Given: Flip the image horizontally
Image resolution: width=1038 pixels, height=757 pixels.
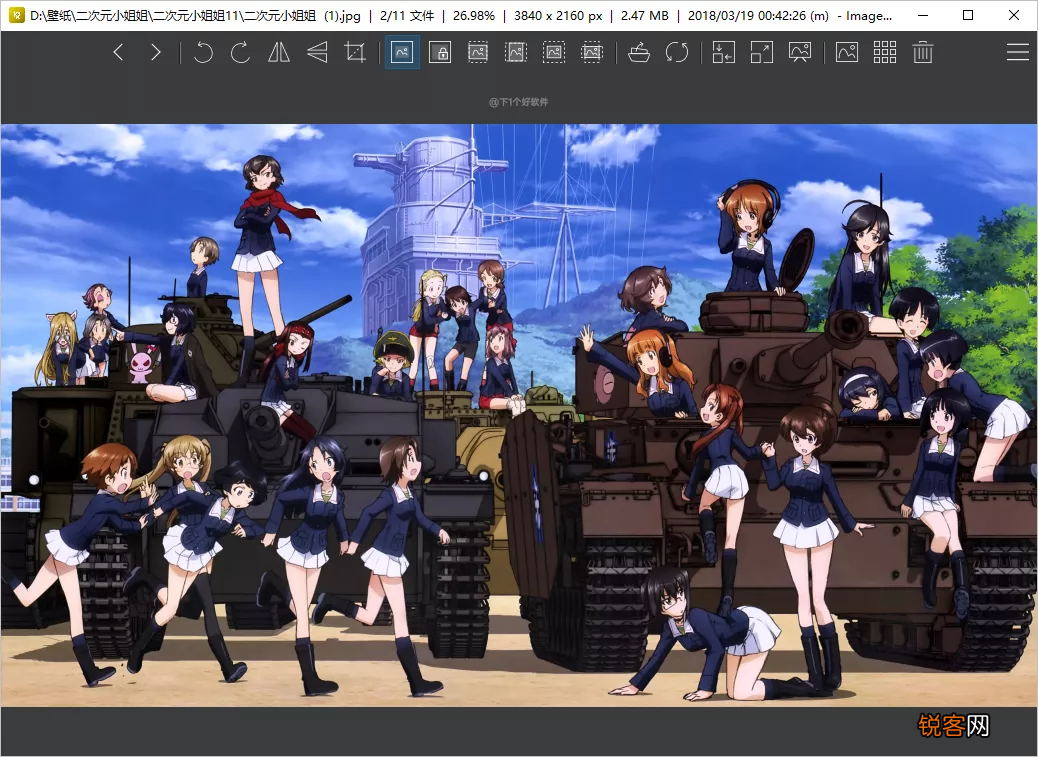Looking at the screenshot, I should (x=279, y=52).
